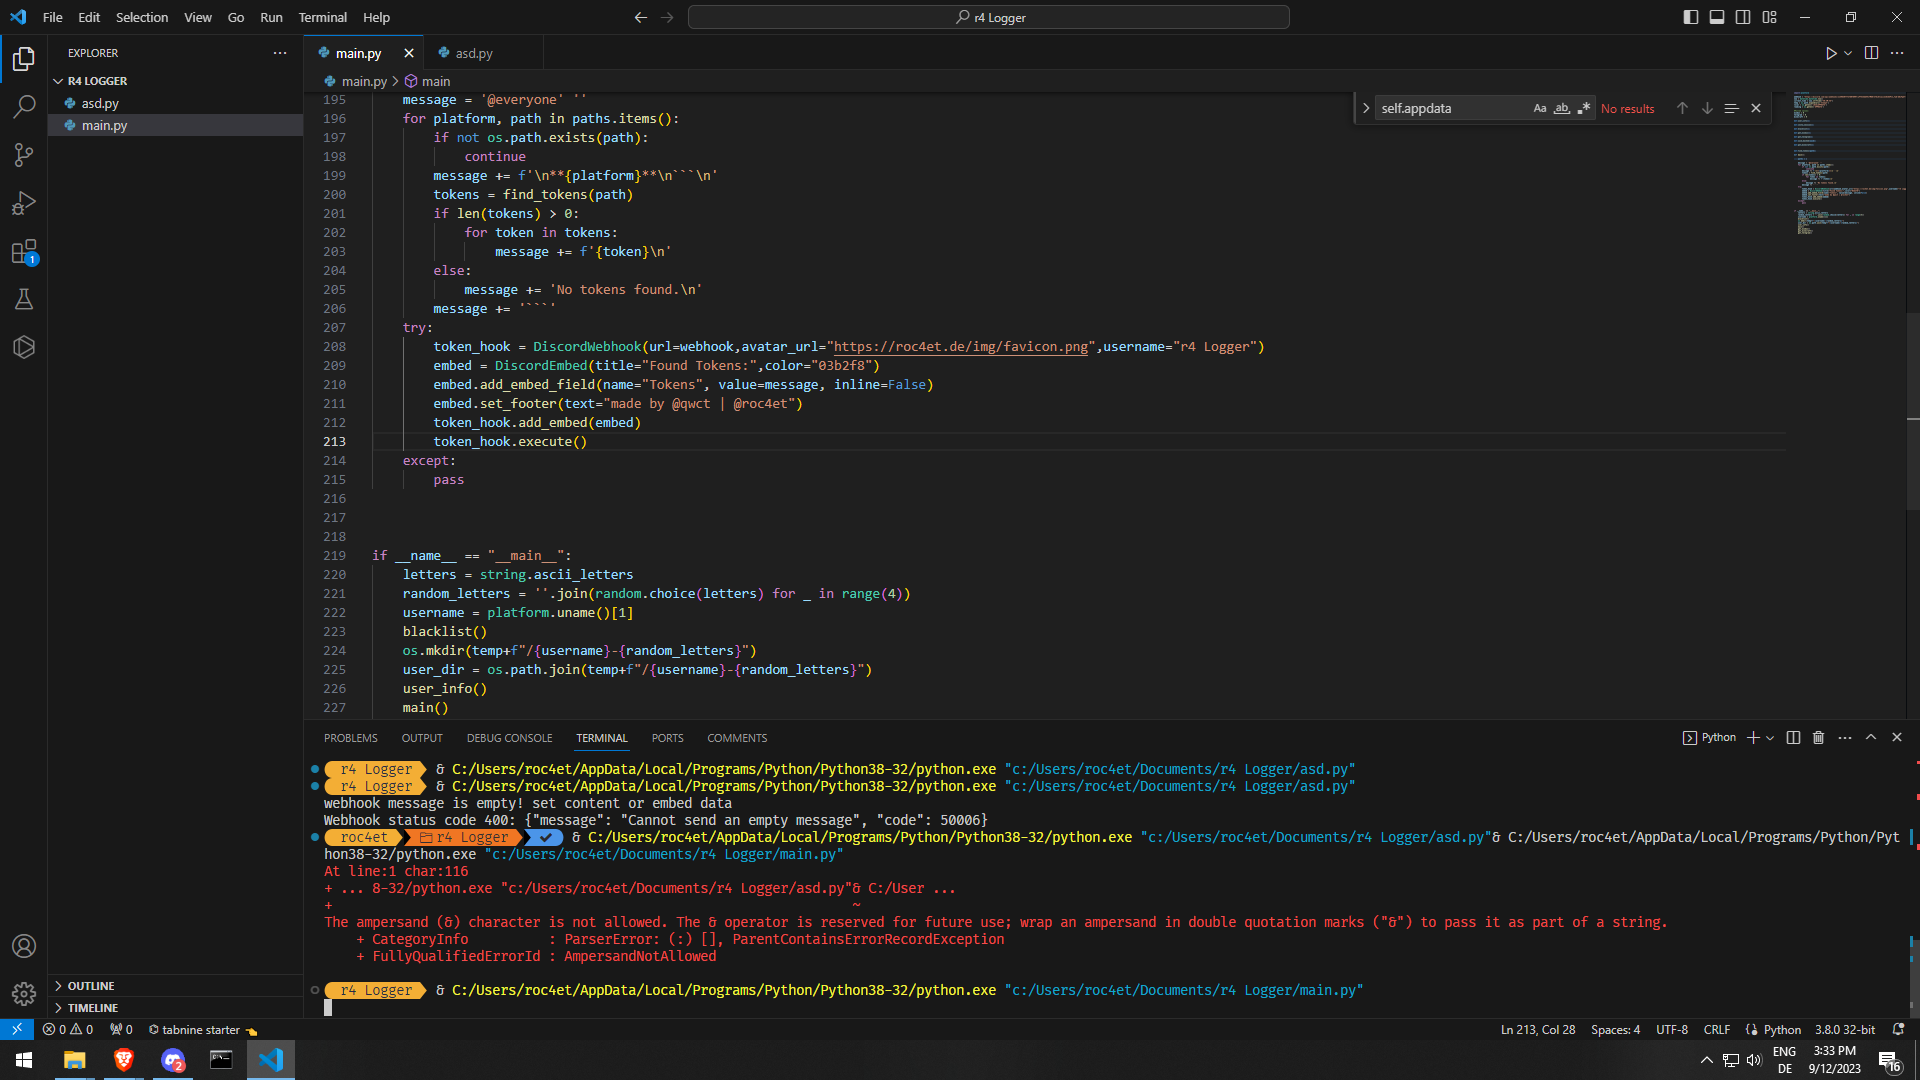Click the Run Python File play button
1920x1080 pixels.
(1830, 53)
